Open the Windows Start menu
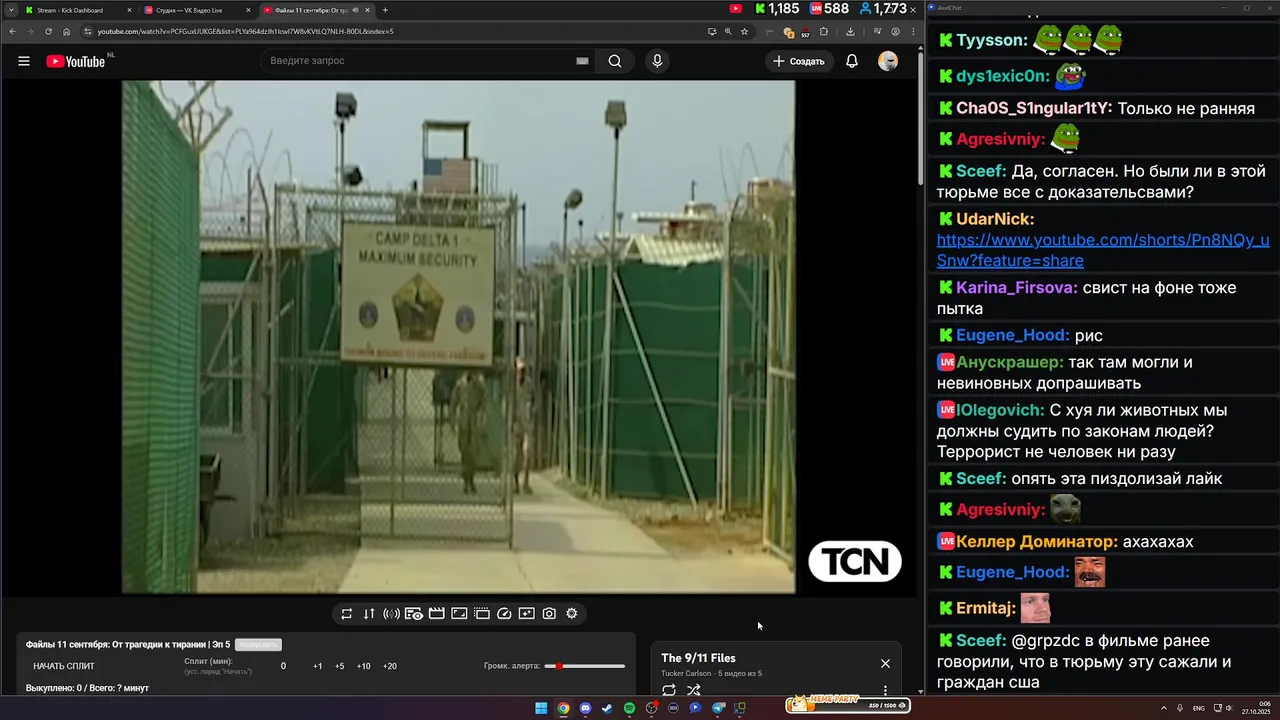This screenshot has width=1280, height=720. pos(541,708)
